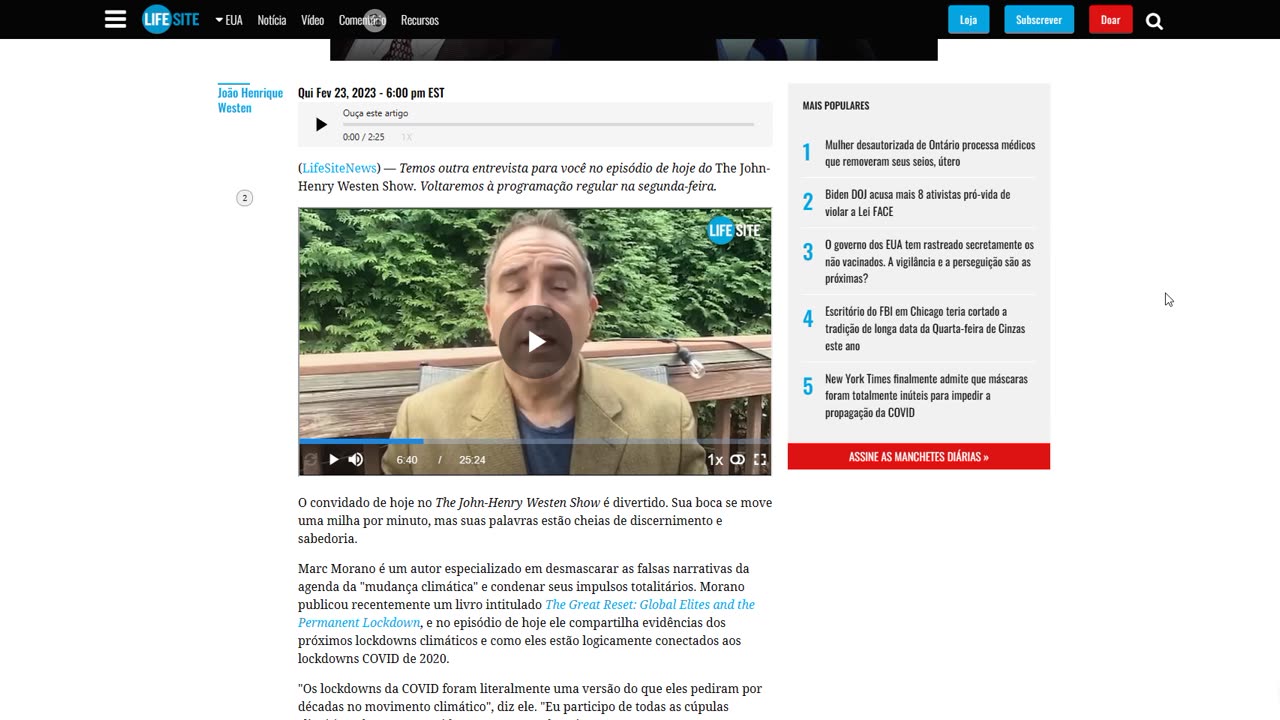Image resolution: width=1280 pixels, height=720 pixels.
Task: Click the 'Mais Populares' heading
Action: [x=836, y=105]
